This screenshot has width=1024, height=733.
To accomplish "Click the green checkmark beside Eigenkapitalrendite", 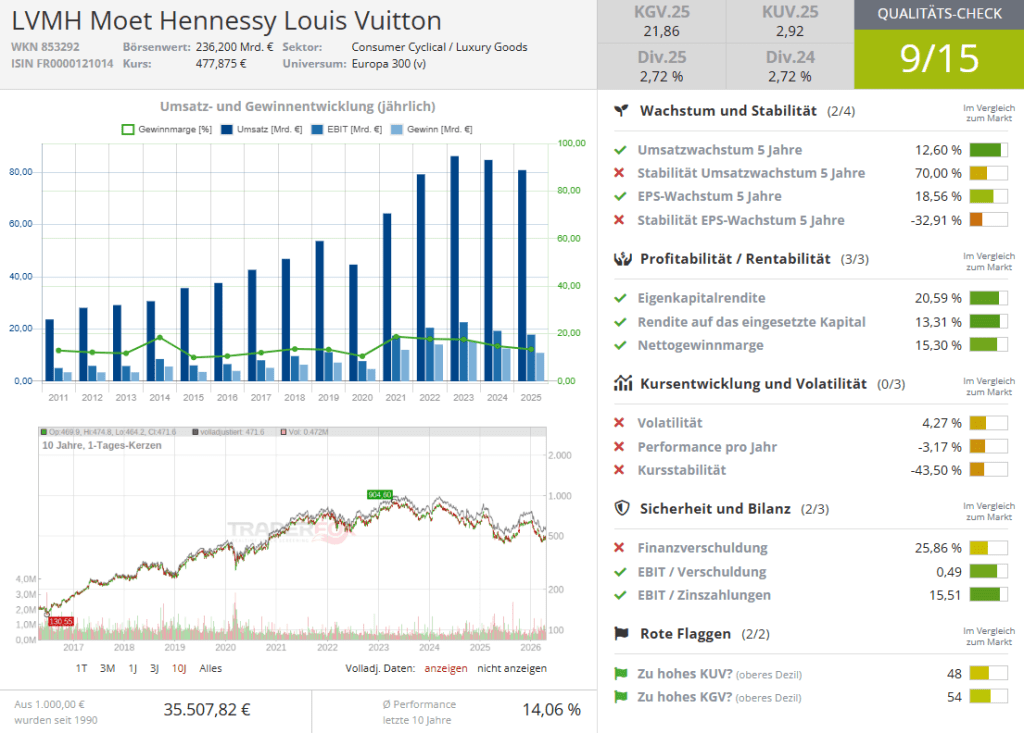I will coord(620,298).
